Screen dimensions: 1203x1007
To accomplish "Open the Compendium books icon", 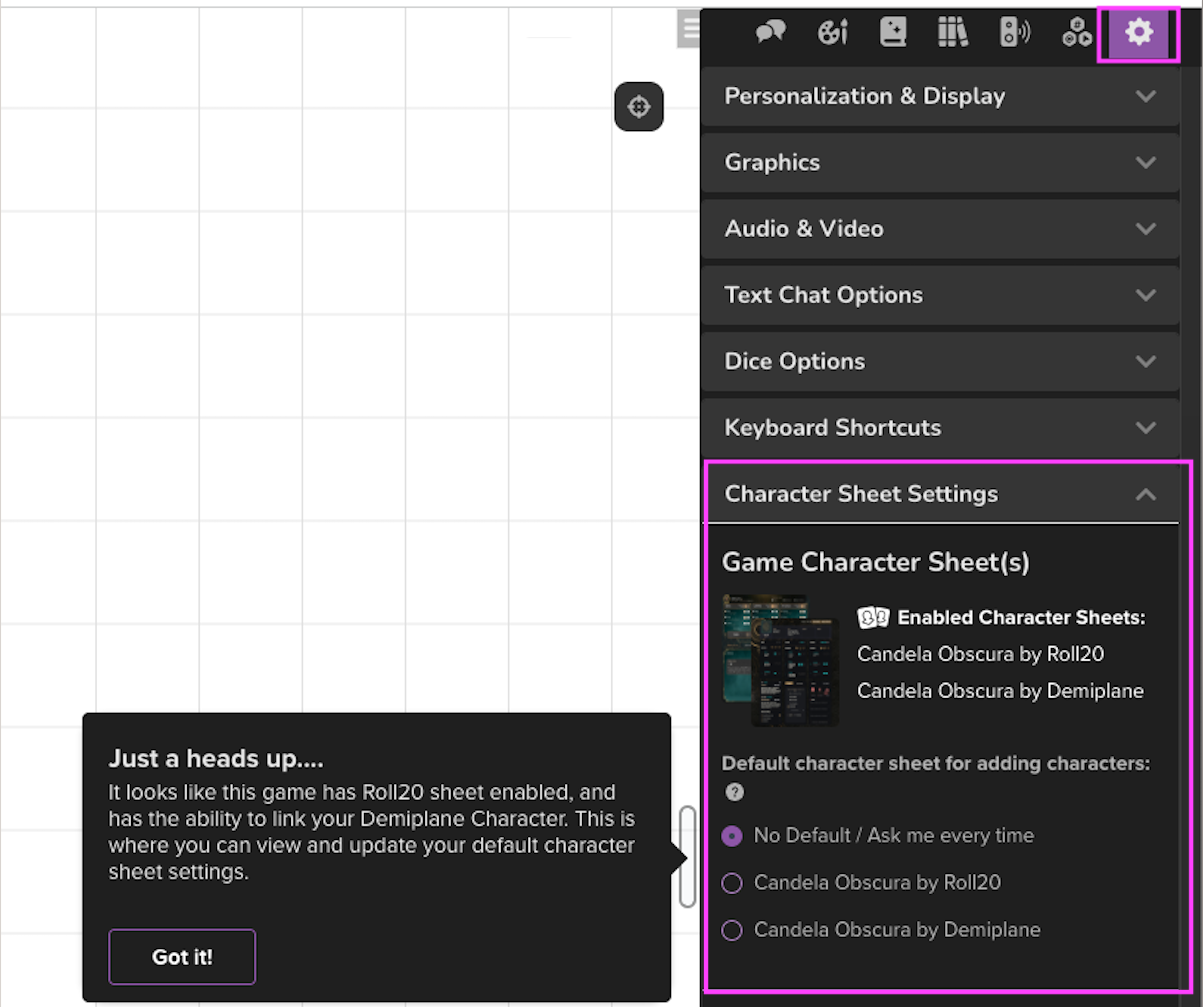I will point(953,33).
